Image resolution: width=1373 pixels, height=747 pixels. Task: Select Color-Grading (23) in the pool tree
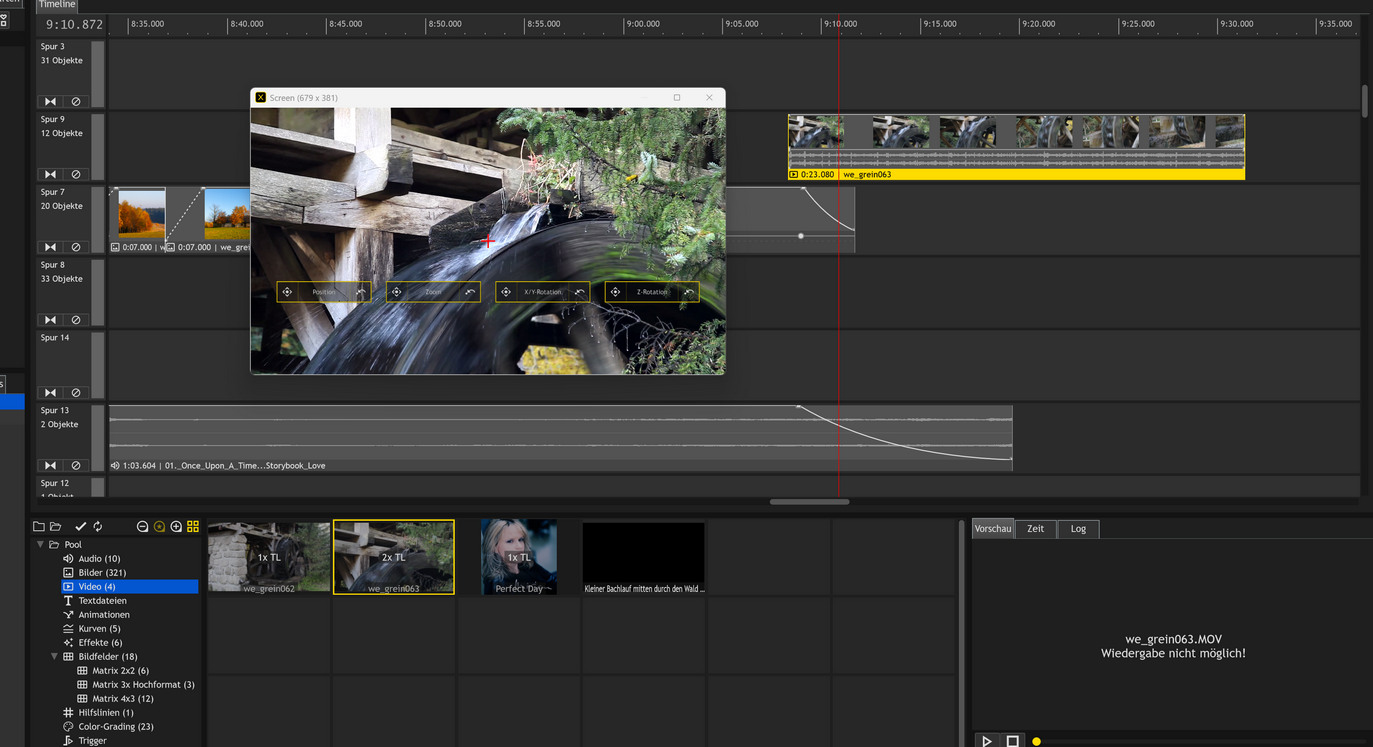(116, 727)
